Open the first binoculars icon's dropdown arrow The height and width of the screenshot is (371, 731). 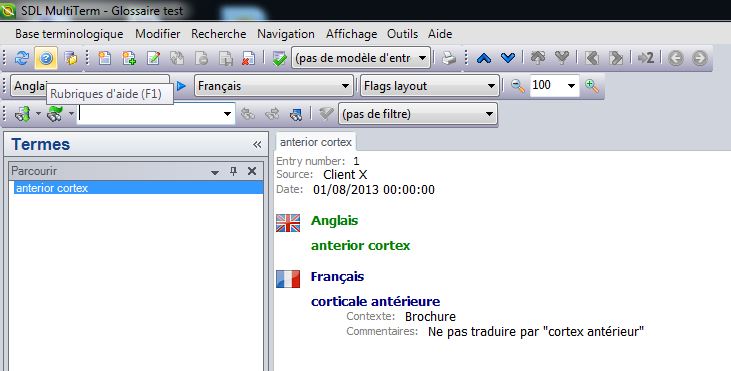pos(38,114)
